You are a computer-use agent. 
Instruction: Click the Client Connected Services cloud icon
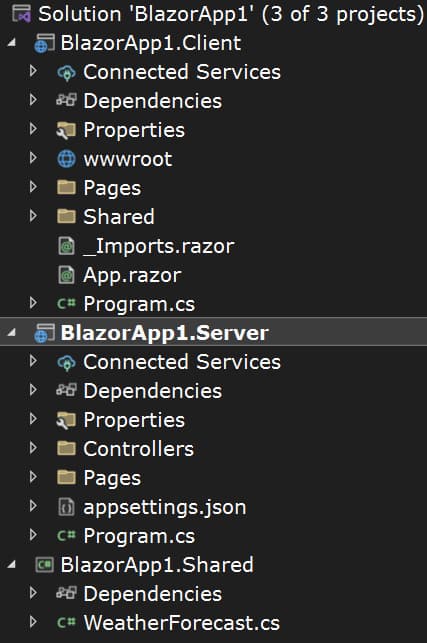coord(66,72)
